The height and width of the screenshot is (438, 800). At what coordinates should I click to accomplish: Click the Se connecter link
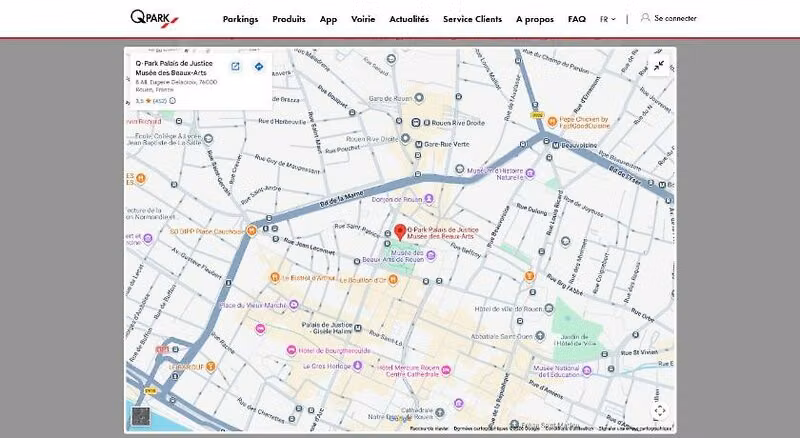675,18
